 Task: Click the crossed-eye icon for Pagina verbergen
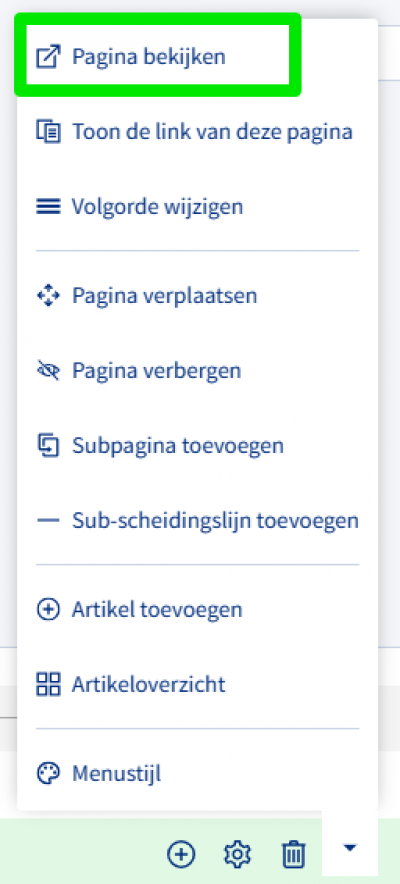(48, 371)
